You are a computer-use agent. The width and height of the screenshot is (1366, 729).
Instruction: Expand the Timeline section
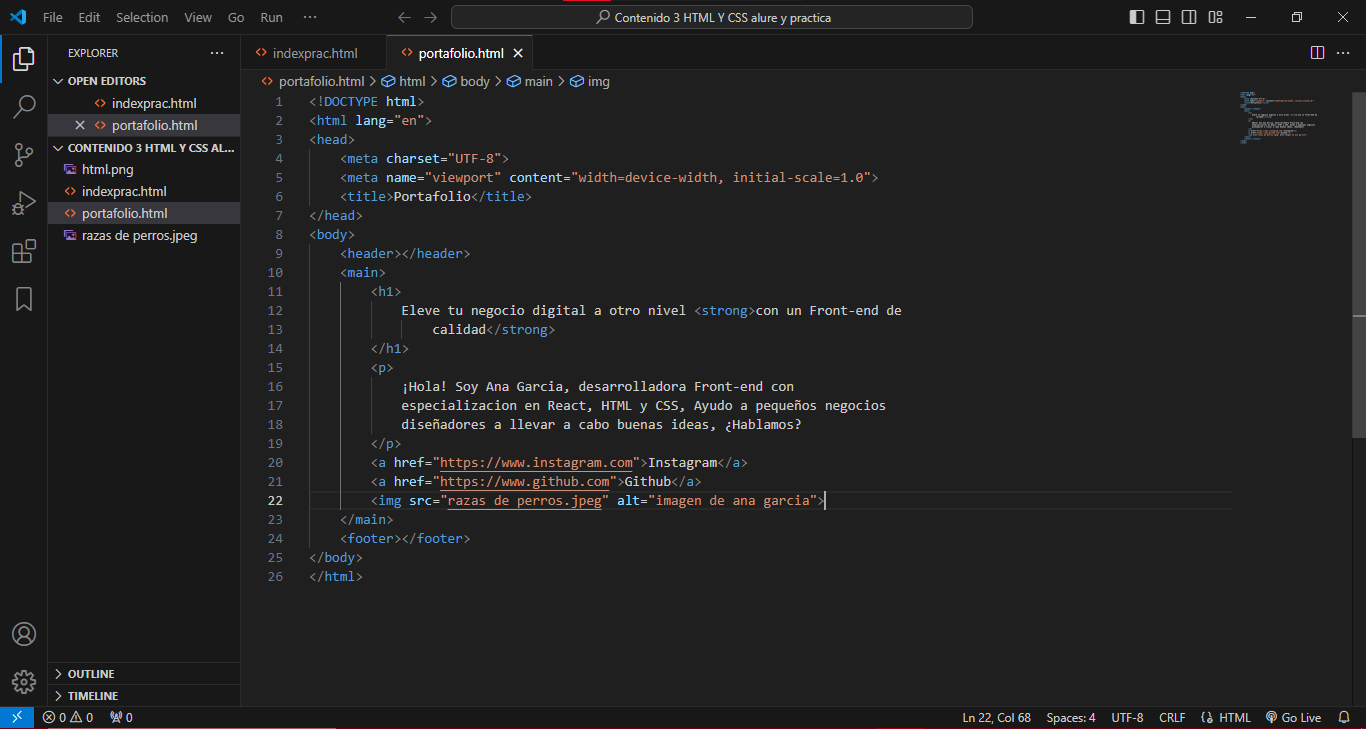144,696
